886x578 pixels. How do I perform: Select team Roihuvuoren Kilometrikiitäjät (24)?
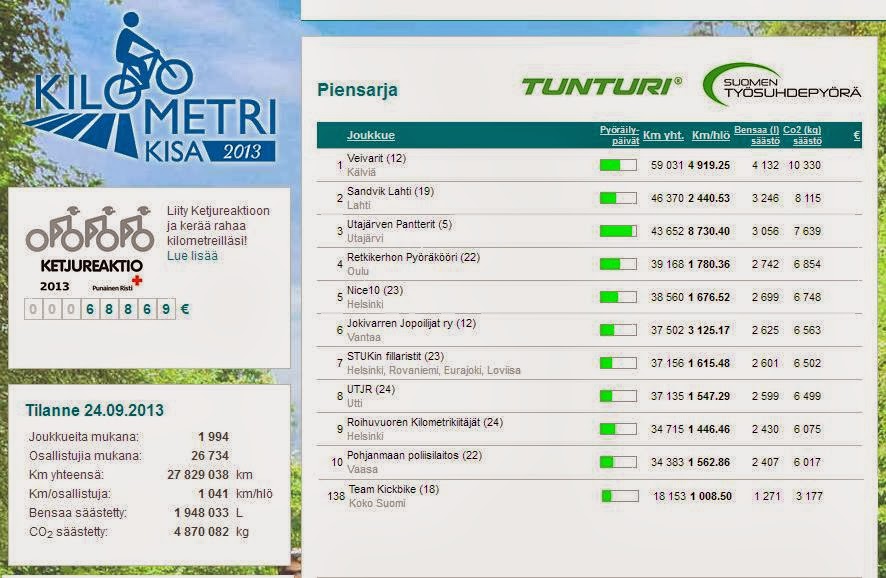(425, 422)
